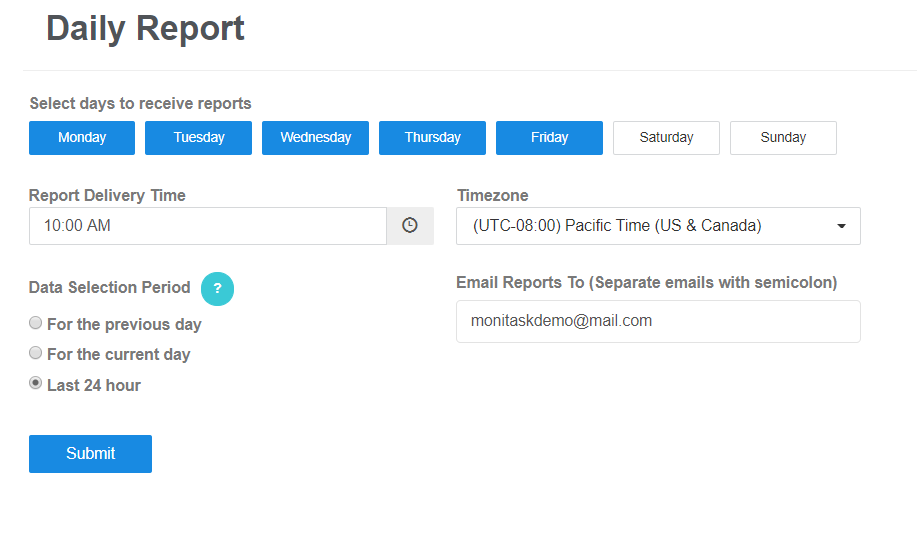Toggle Wednesday report day
The height and width of the screenshot is (536, 917).
coord(315,138)
